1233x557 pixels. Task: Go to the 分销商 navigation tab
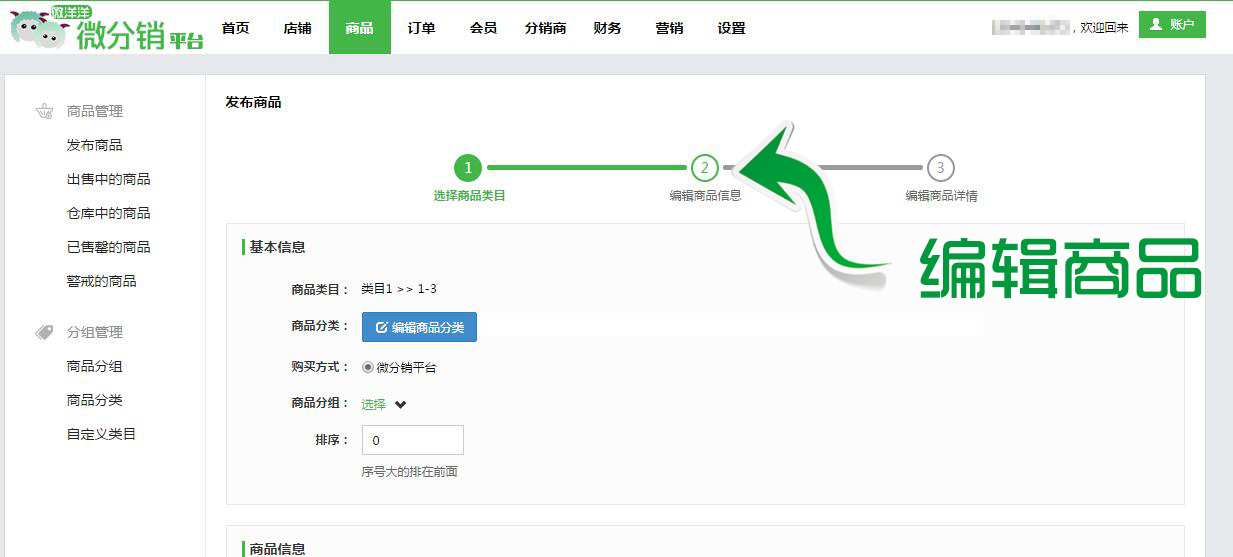click(x=545, y=28)
